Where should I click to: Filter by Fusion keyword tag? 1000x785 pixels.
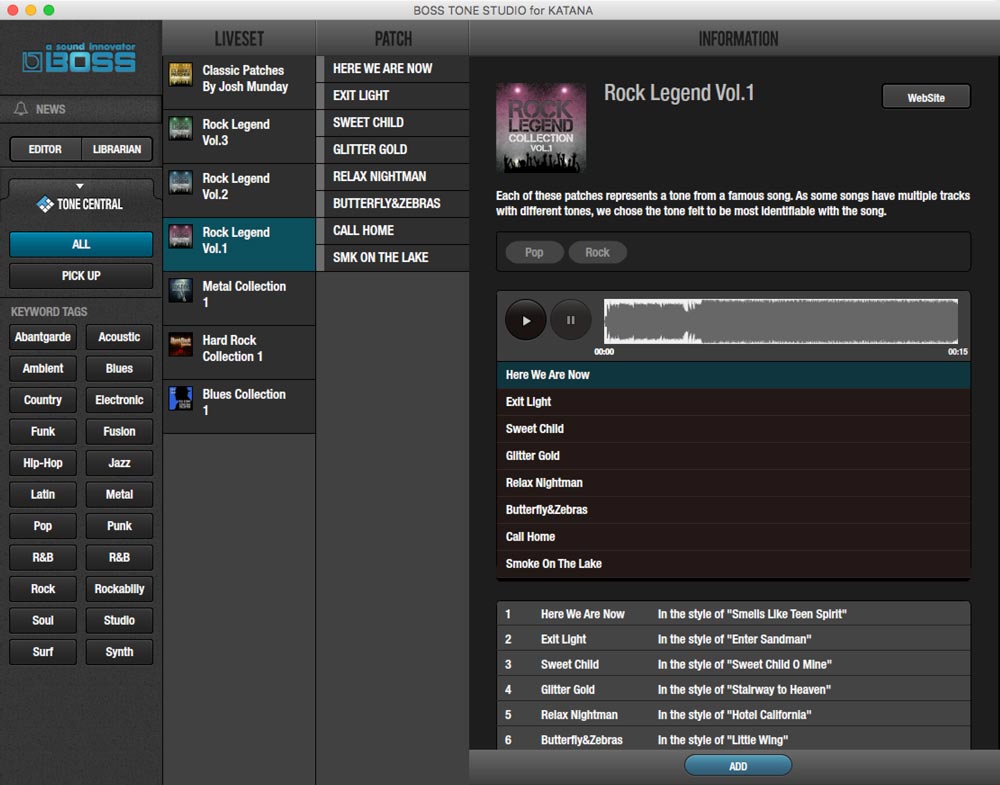point(119,431)
